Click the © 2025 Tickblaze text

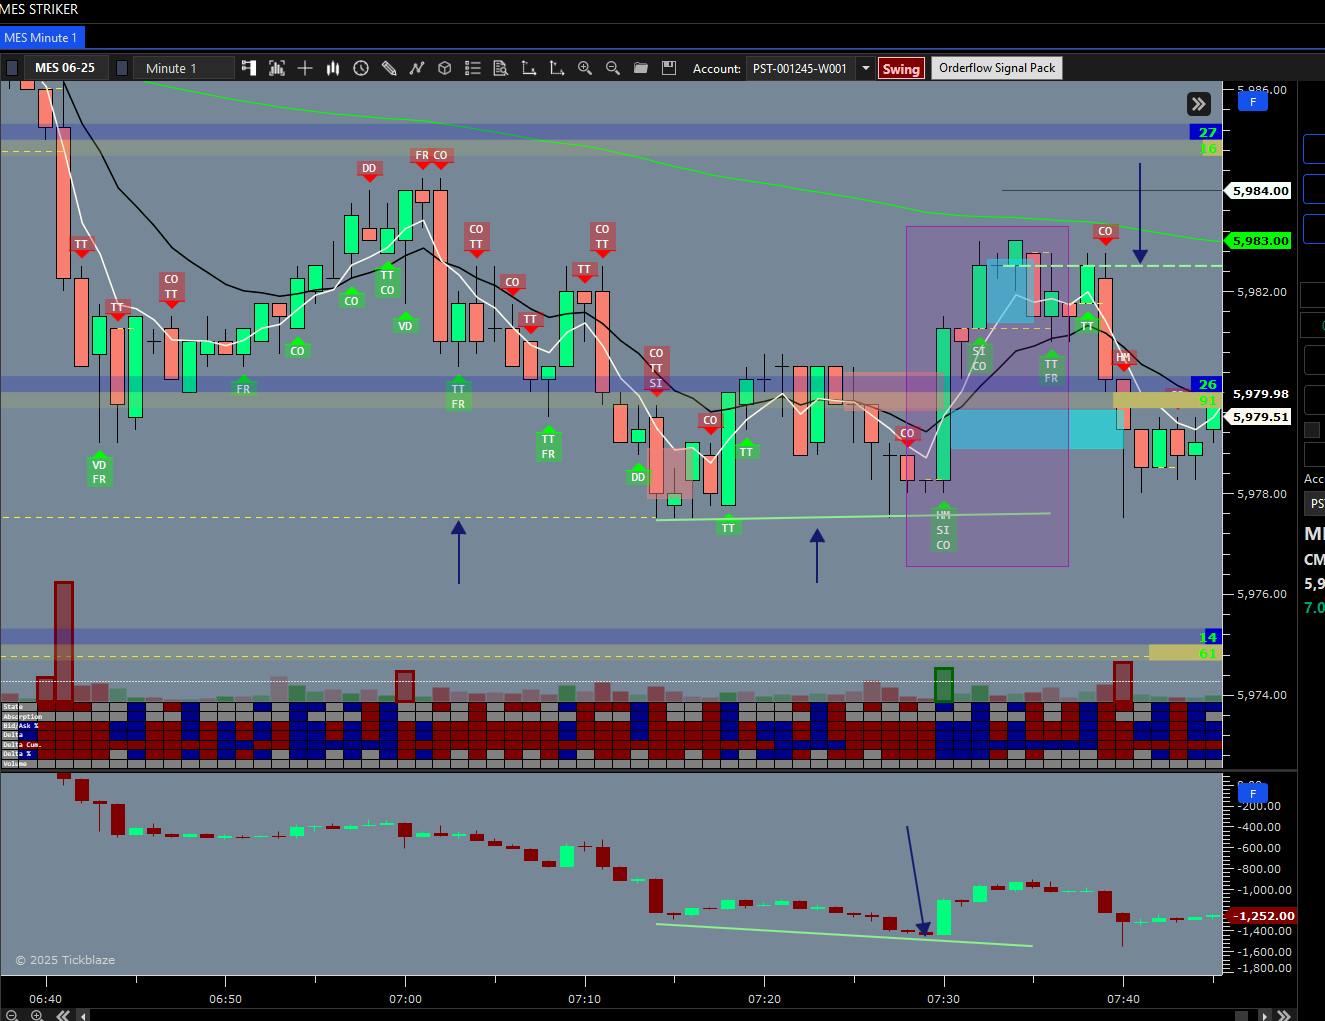[65, 960]
